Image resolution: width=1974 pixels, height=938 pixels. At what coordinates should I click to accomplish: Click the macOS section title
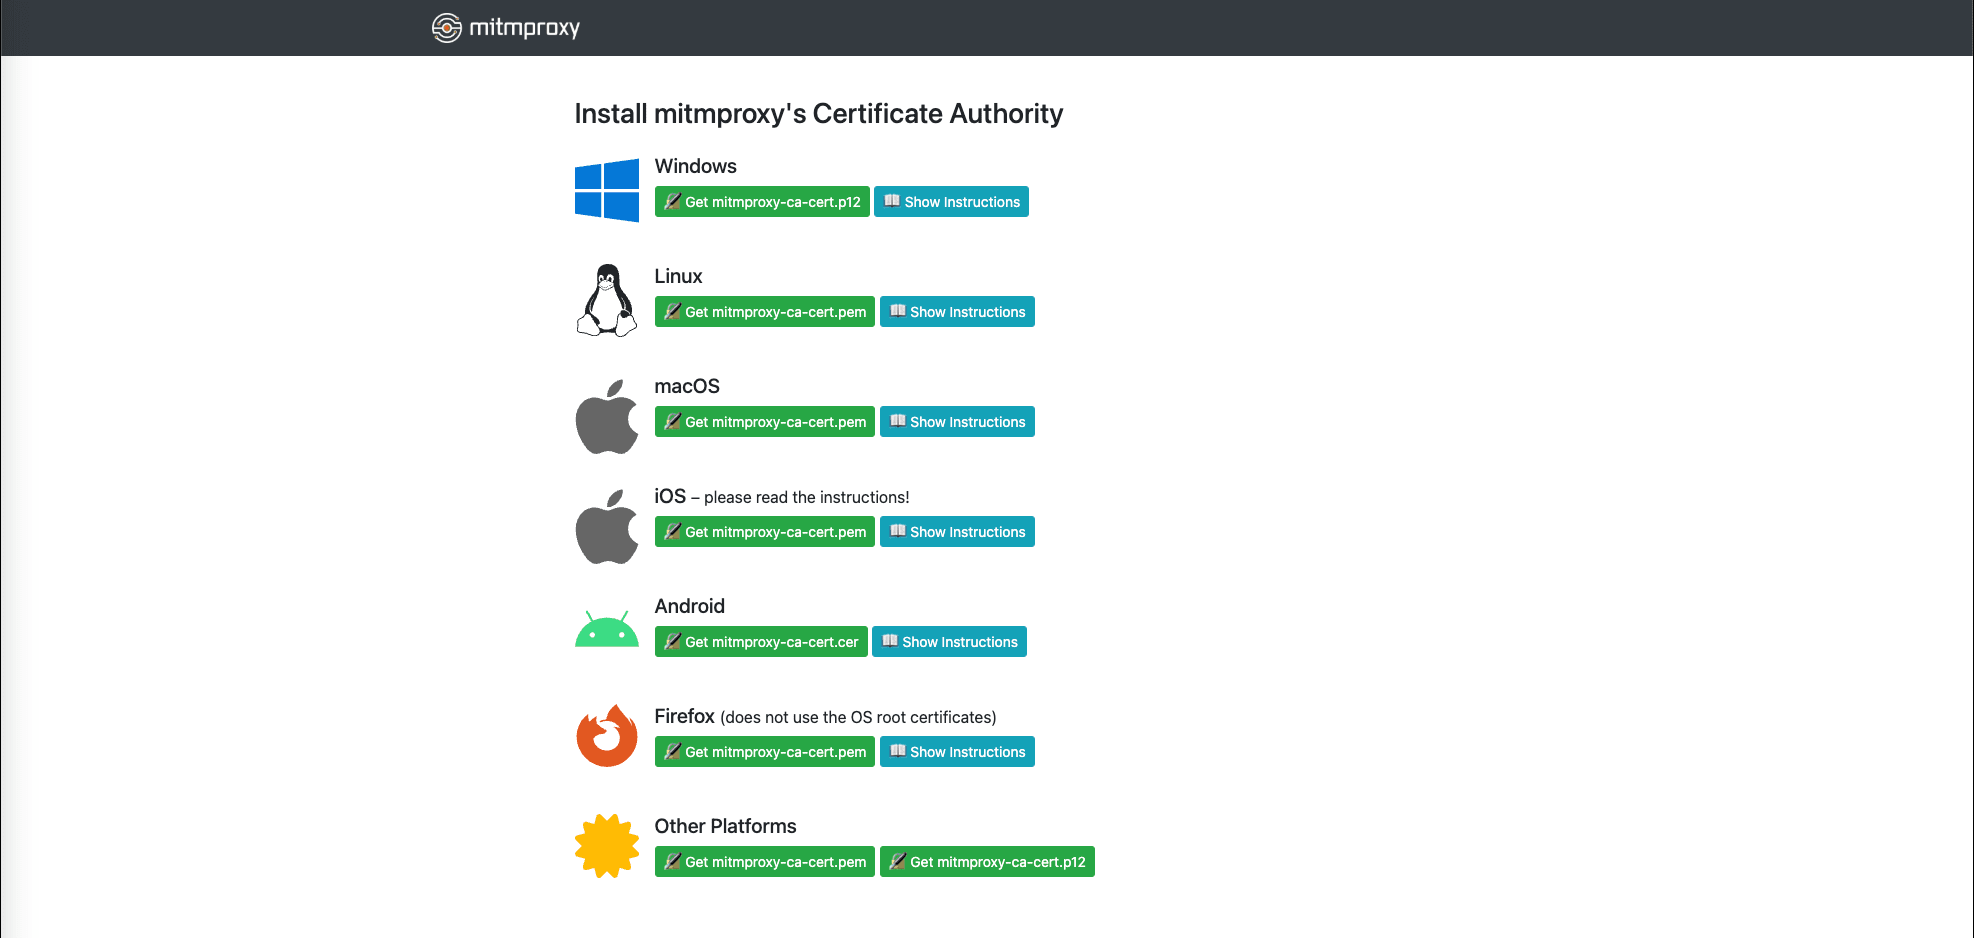click(687, 386)
